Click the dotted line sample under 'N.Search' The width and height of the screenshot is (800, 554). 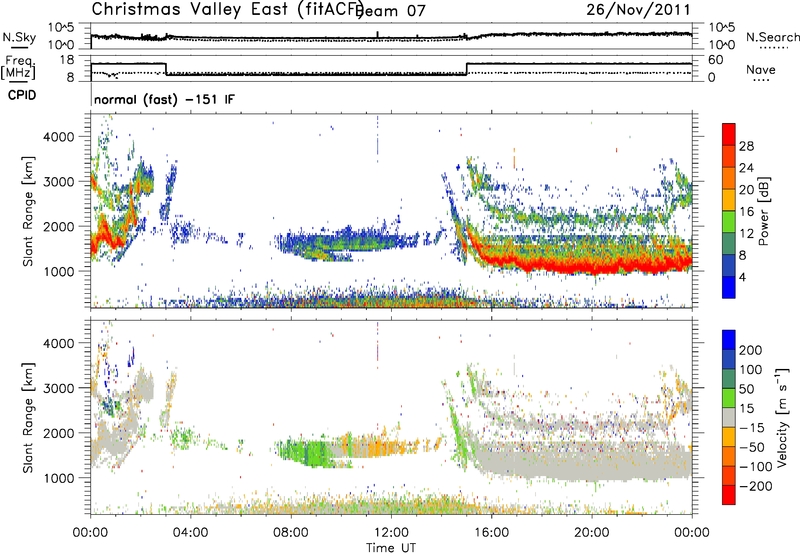[774, 48]
